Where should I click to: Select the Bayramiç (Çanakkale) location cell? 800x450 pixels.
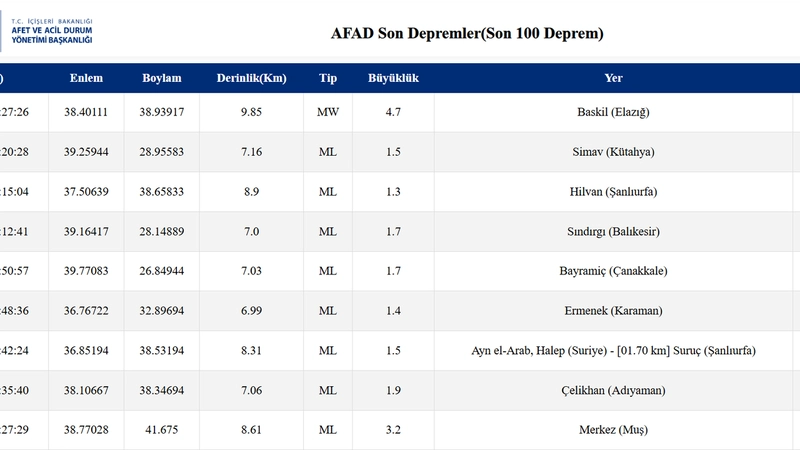click(613, 271)
